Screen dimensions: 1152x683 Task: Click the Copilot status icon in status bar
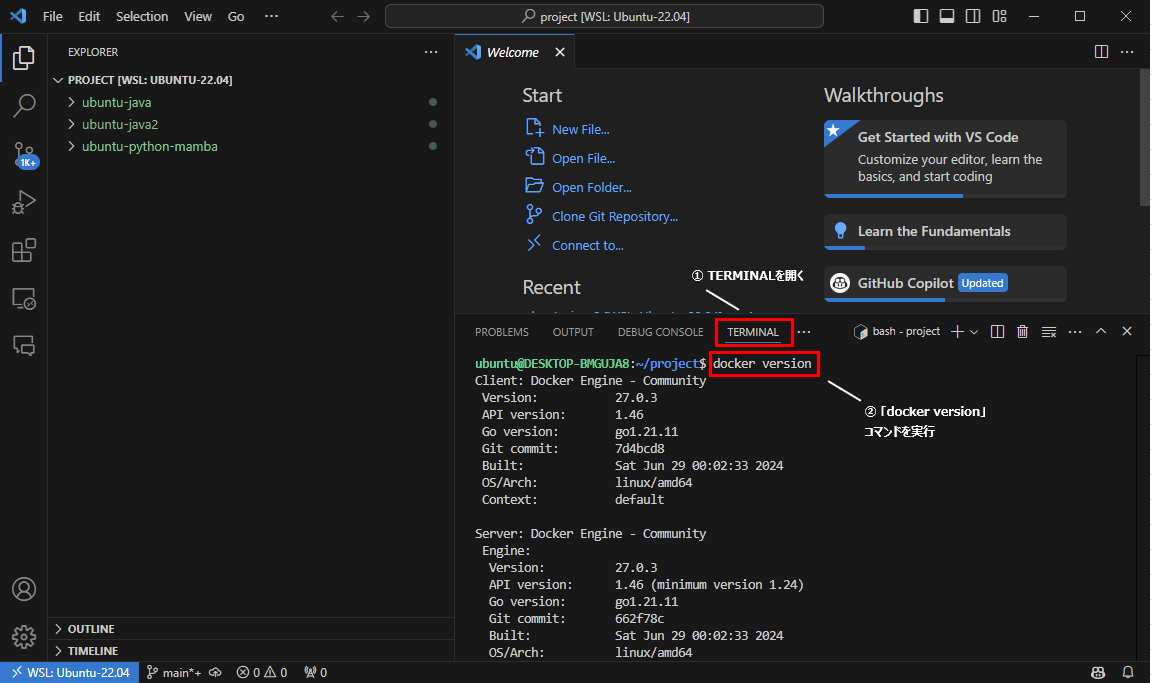coord(1098,672)
